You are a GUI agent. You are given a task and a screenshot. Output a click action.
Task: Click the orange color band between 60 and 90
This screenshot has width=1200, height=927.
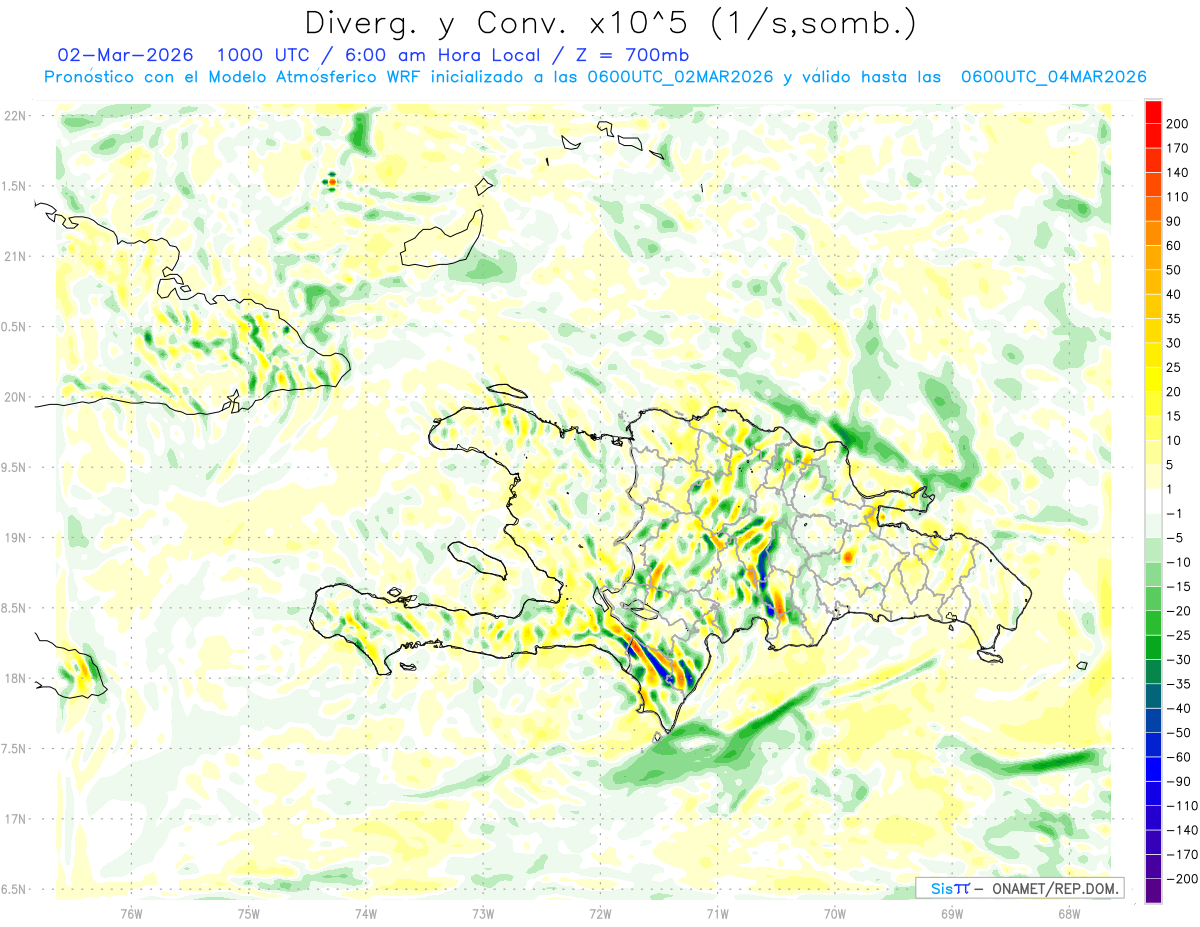point(1153,234)
